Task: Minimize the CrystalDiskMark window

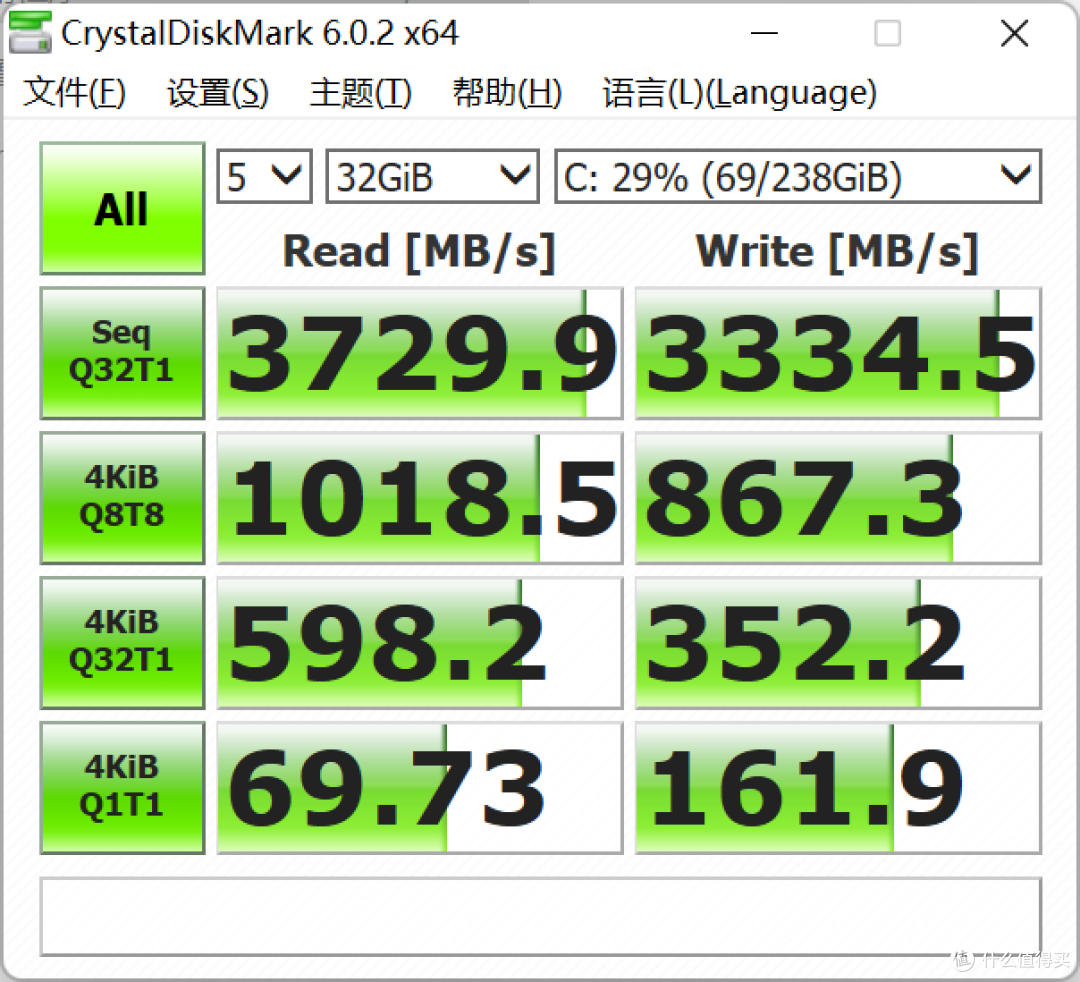Action: pyautogui.click(x=764, y=33)
